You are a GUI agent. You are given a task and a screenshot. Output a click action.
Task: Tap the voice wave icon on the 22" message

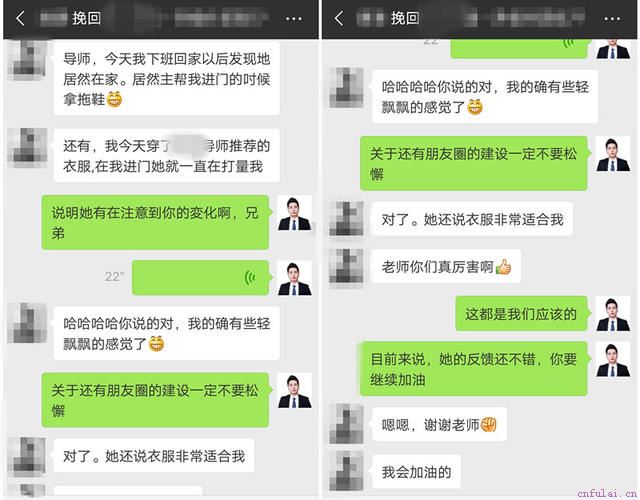[x=250, y=278]
